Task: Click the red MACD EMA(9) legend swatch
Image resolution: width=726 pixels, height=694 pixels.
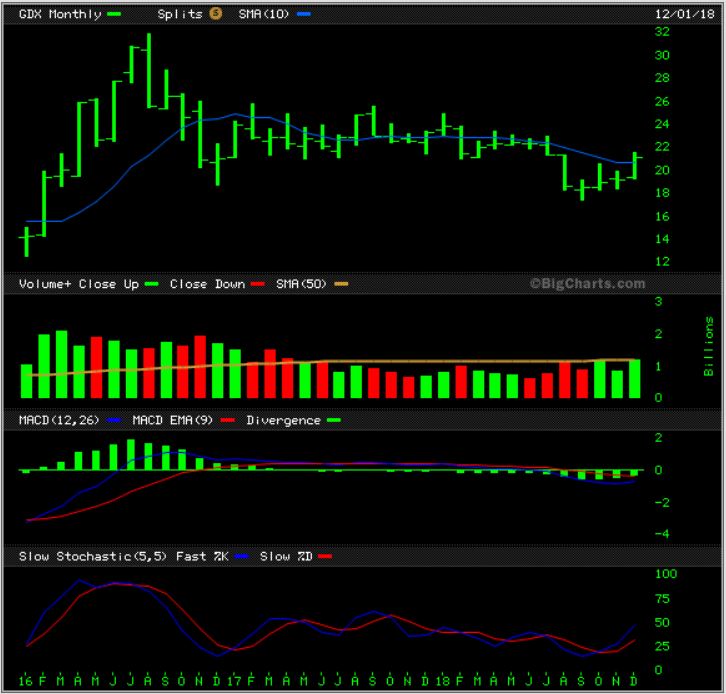Action: (227, 420)
